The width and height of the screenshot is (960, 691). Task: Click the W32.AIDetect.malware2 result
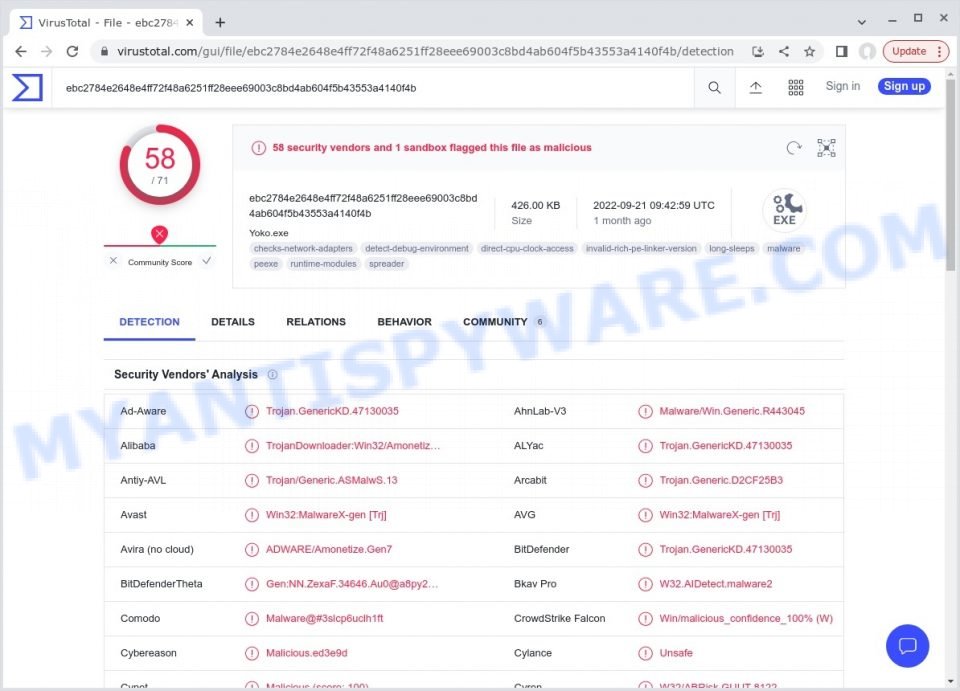[715, 584]
